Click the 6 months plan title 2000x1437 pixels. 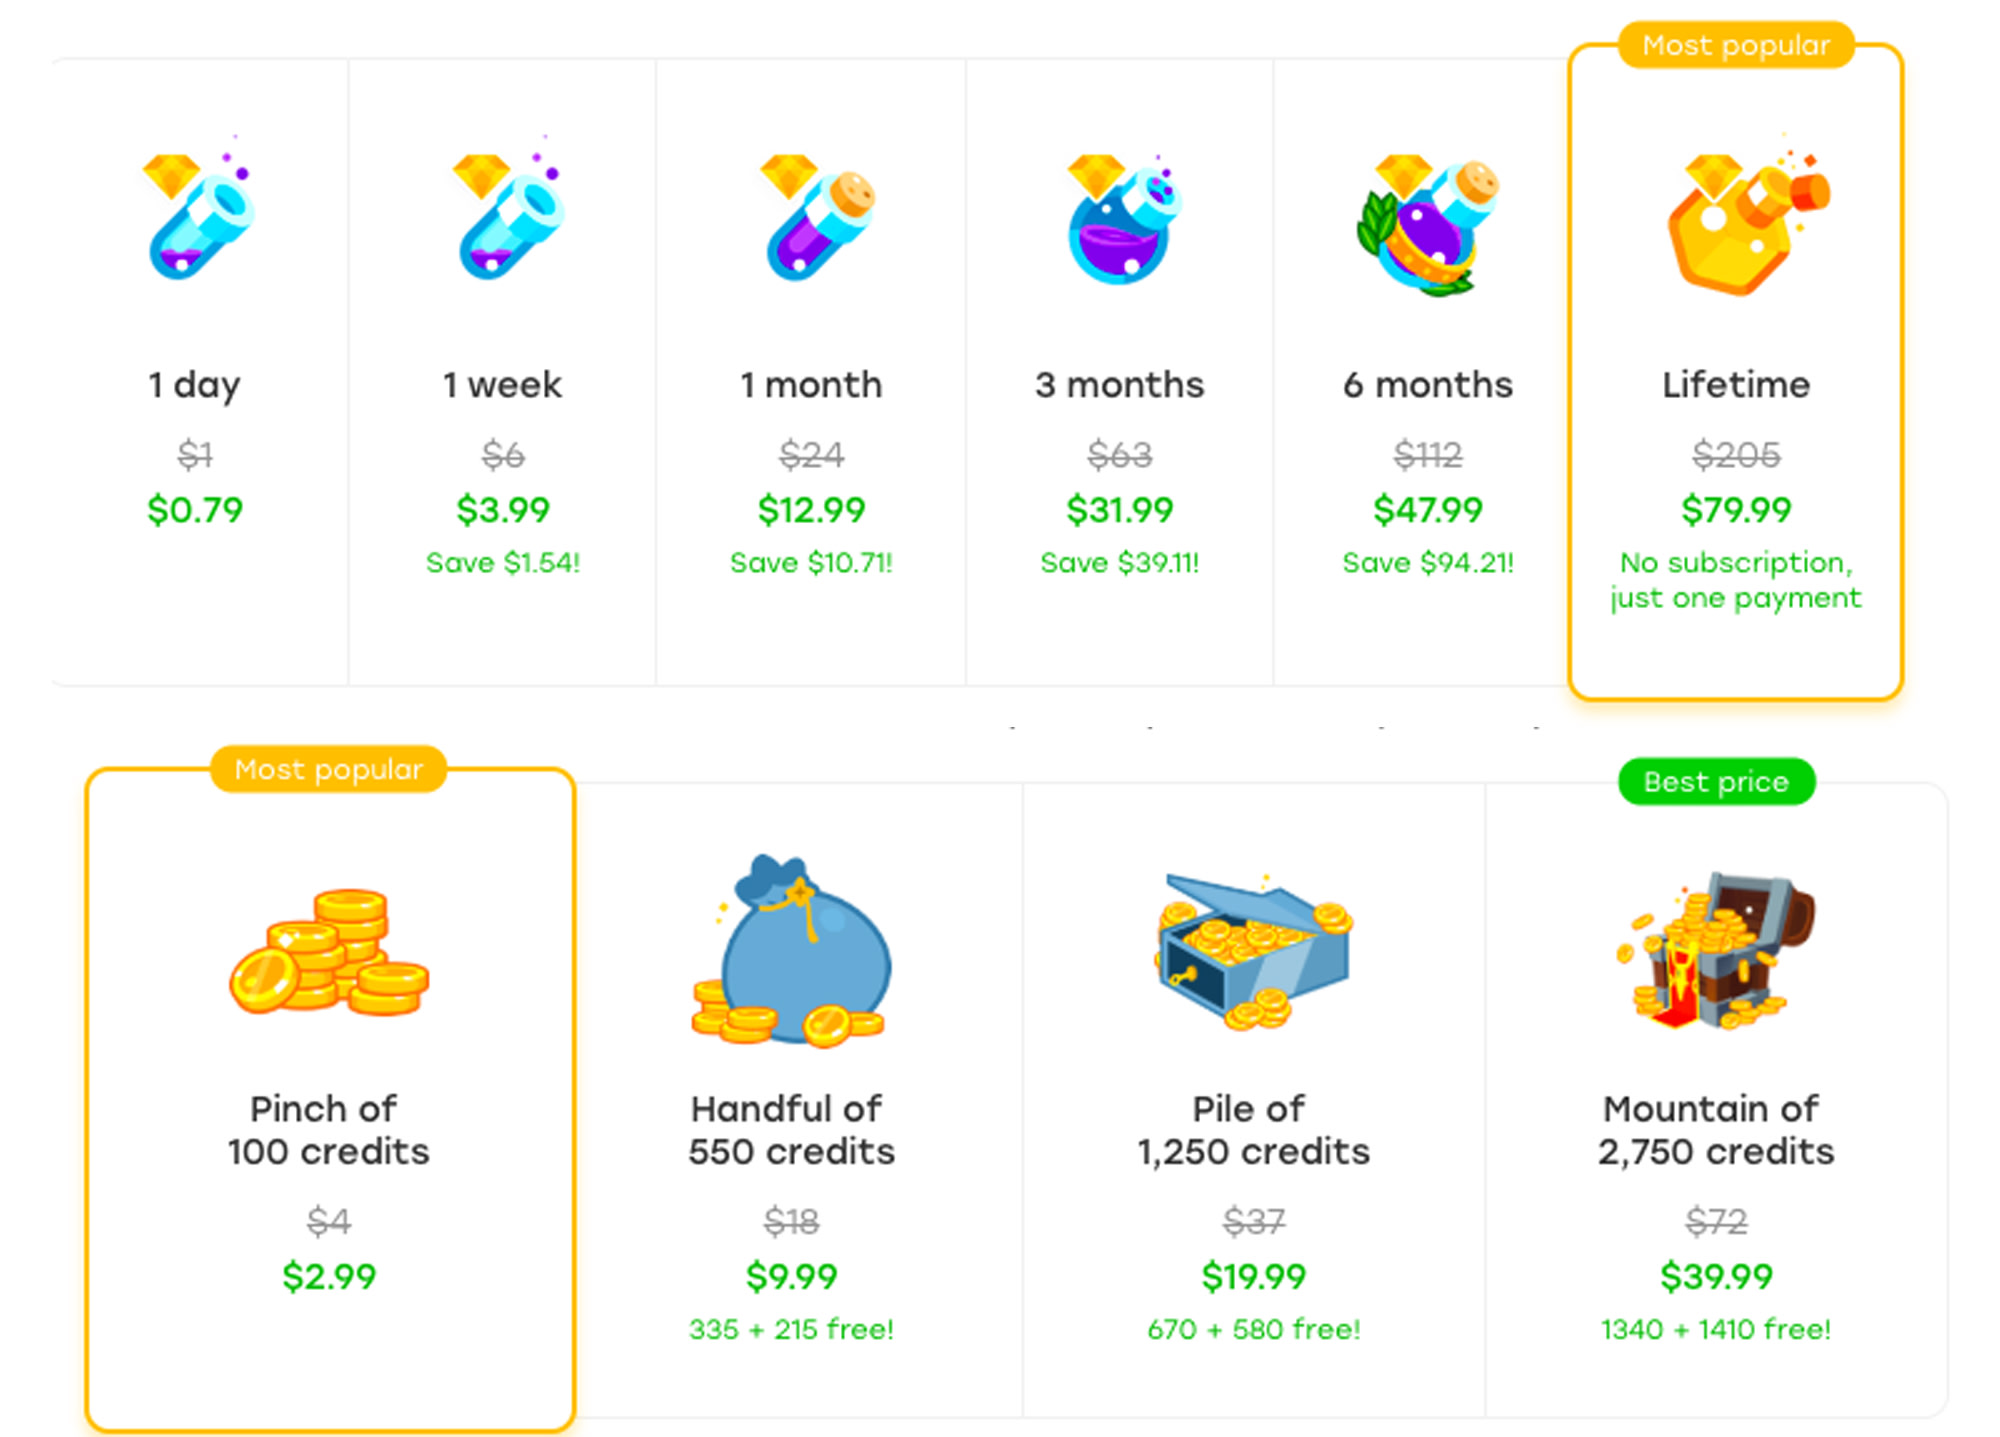(x=1427, y=385)
